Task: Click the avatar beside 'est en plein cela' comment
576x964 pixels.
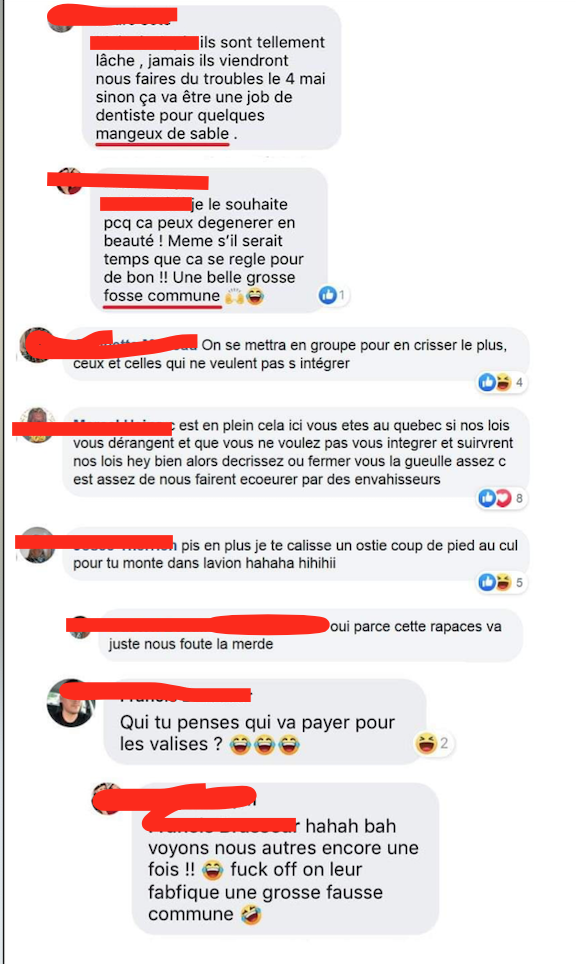Action: [36, 424]
